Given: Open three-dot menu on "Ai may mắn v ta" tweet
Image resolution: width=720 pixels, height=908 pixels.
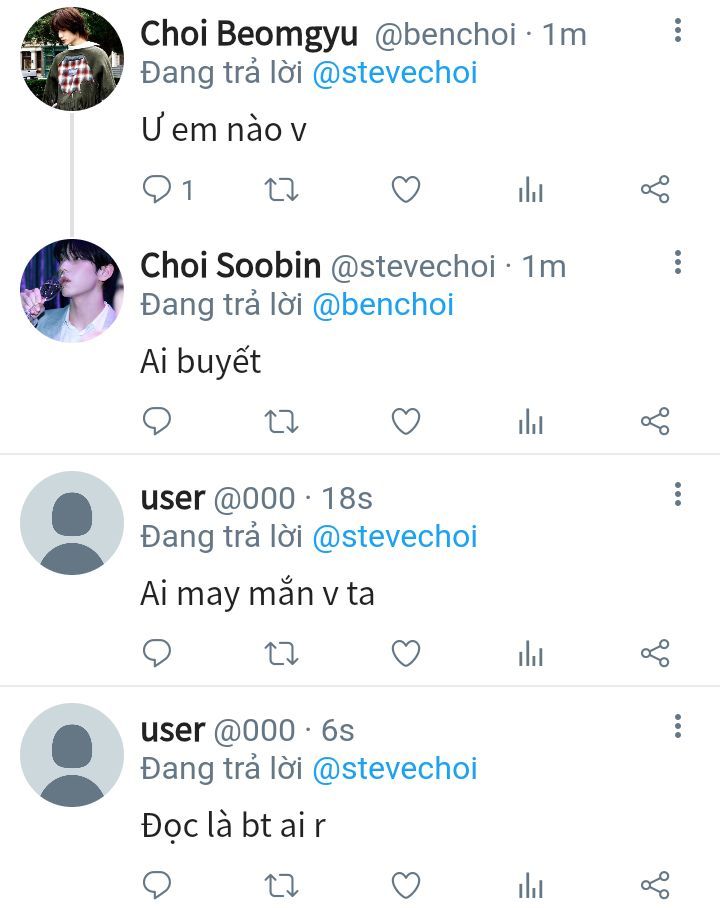Looking at the screenshot, I should tap(677, 495).
